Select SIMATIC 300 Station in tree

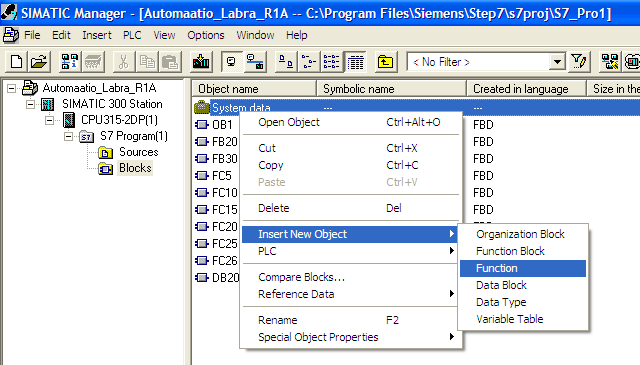pos(112,104)
